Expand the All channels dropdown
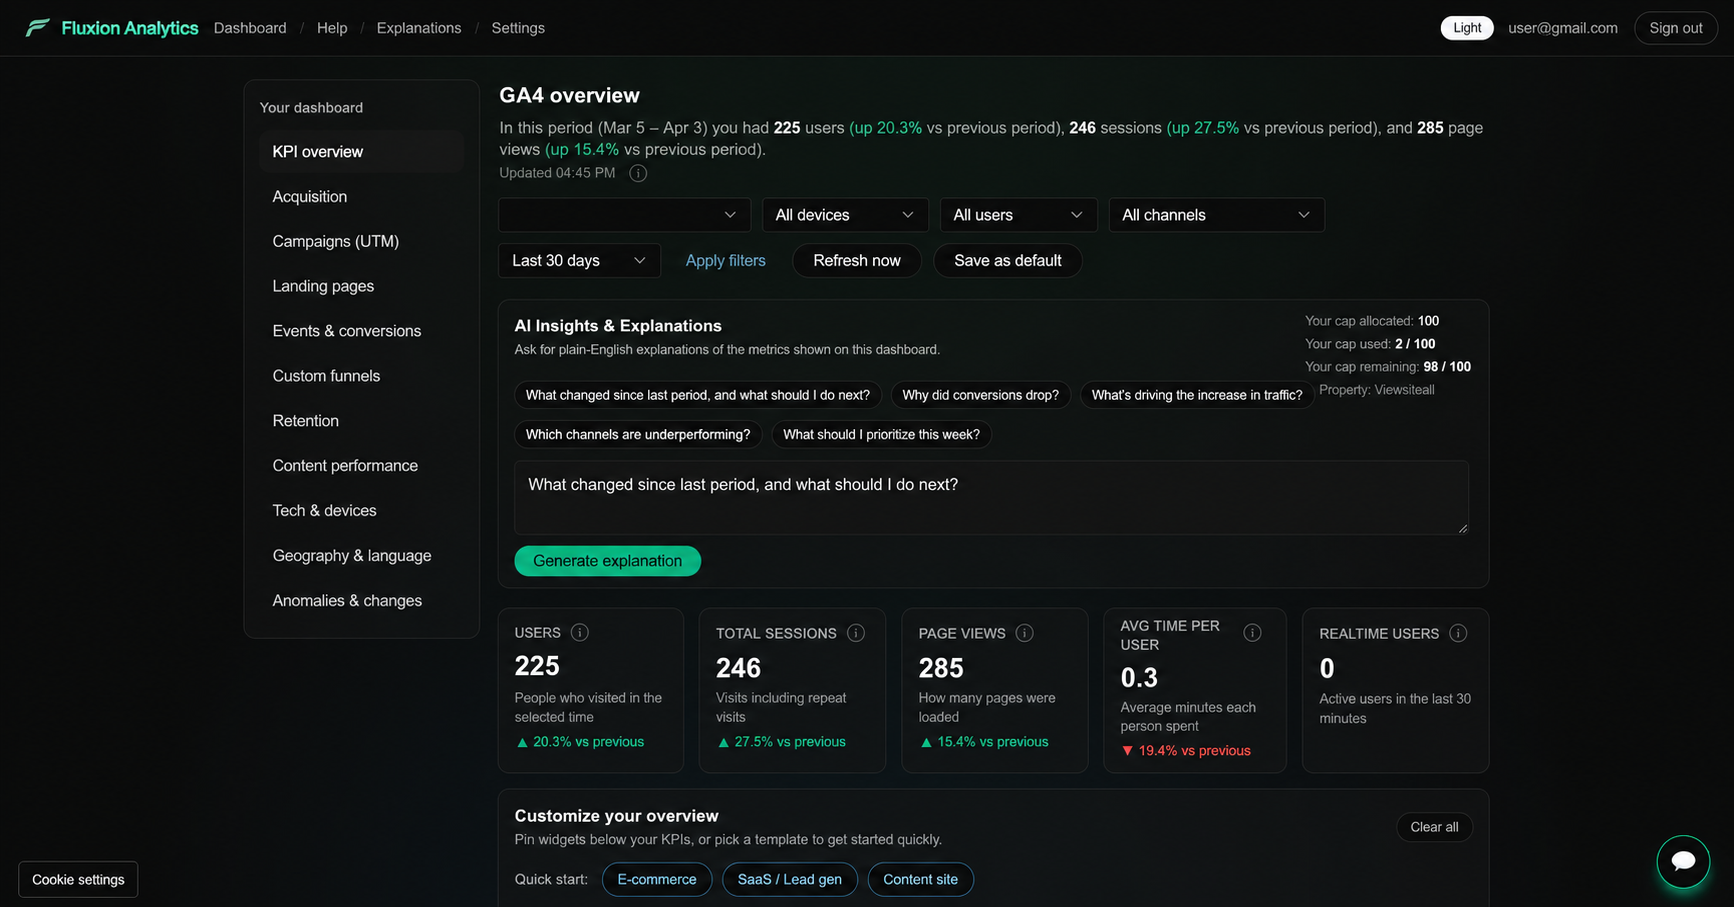Screen dimensions: 1734x907 point(1216,215)
